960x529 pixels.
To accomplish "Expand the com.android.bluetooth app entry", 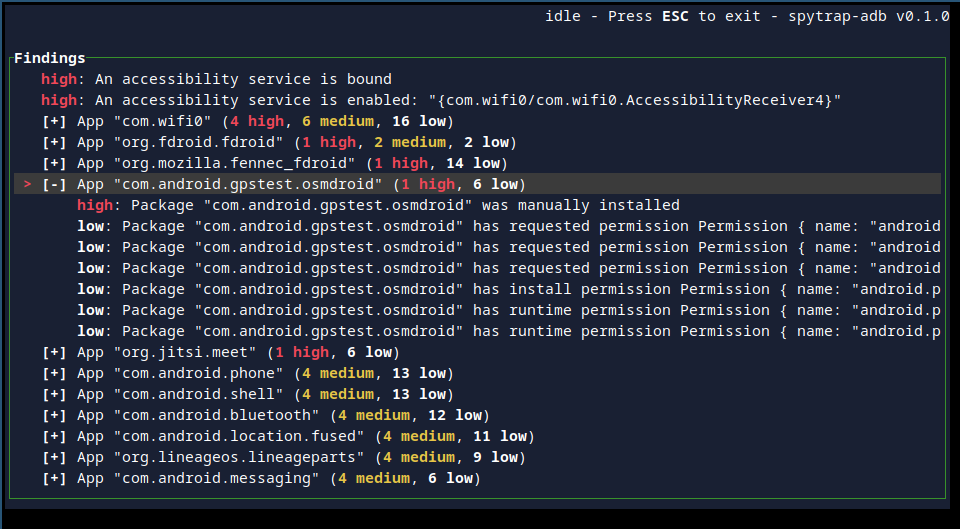I will [54, 415].
